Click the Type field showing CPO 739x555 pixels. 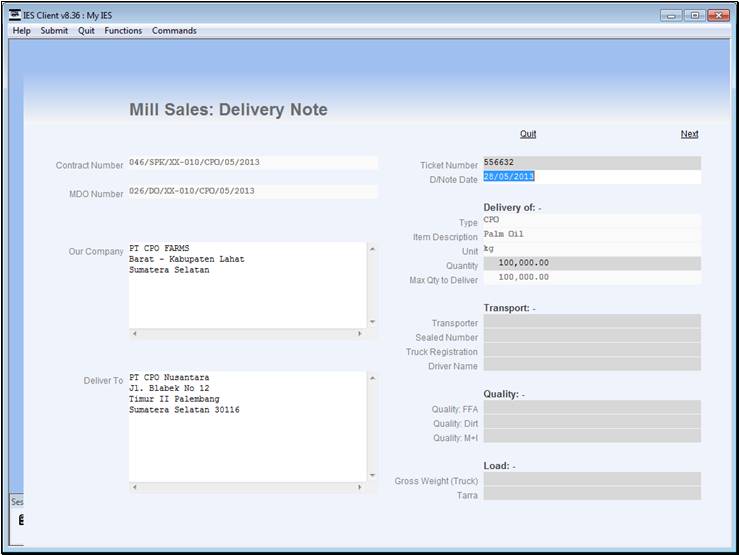coord(592,220)
